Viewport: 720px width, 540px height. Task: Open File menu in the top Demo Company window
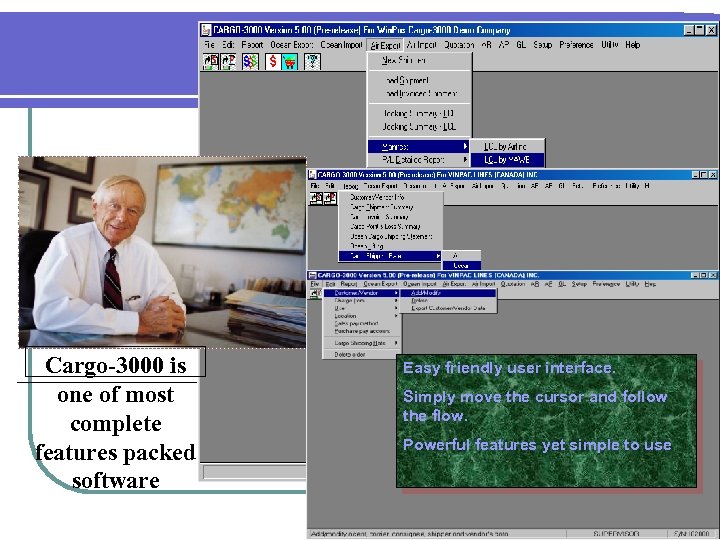click(x=209, y=45)
